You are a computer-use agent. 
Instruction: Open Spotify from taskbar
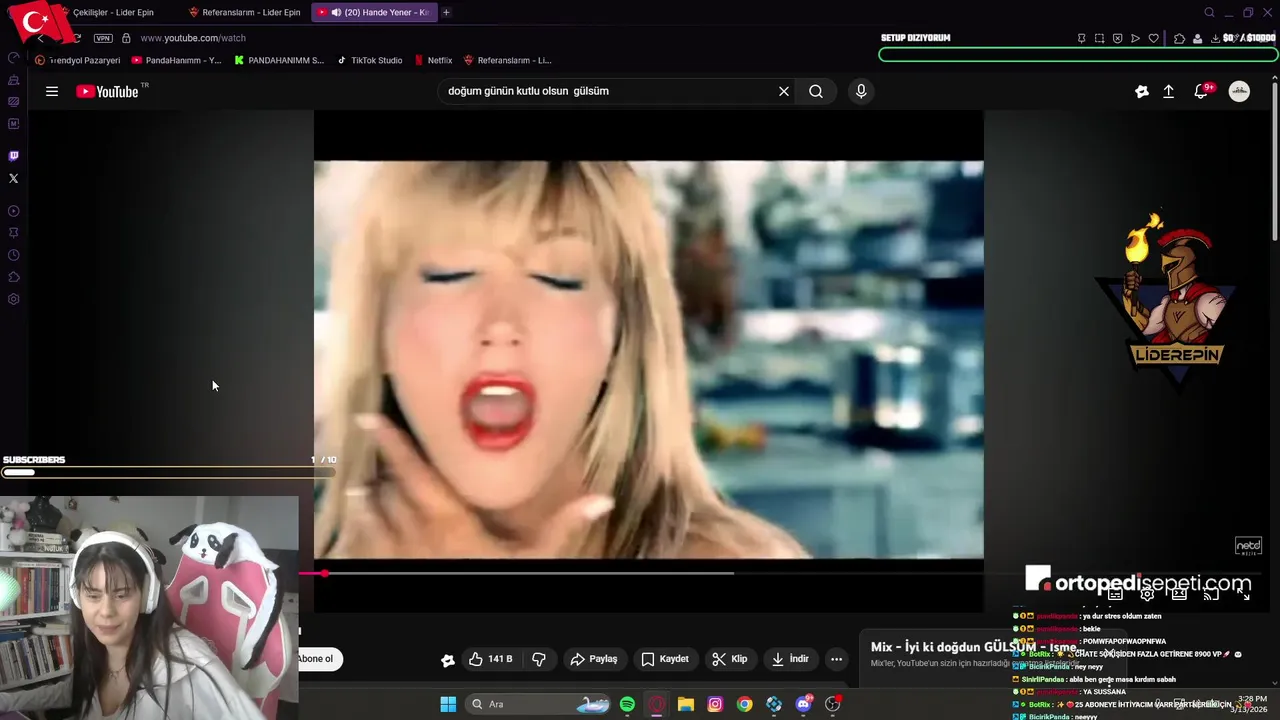pos(627,704)
